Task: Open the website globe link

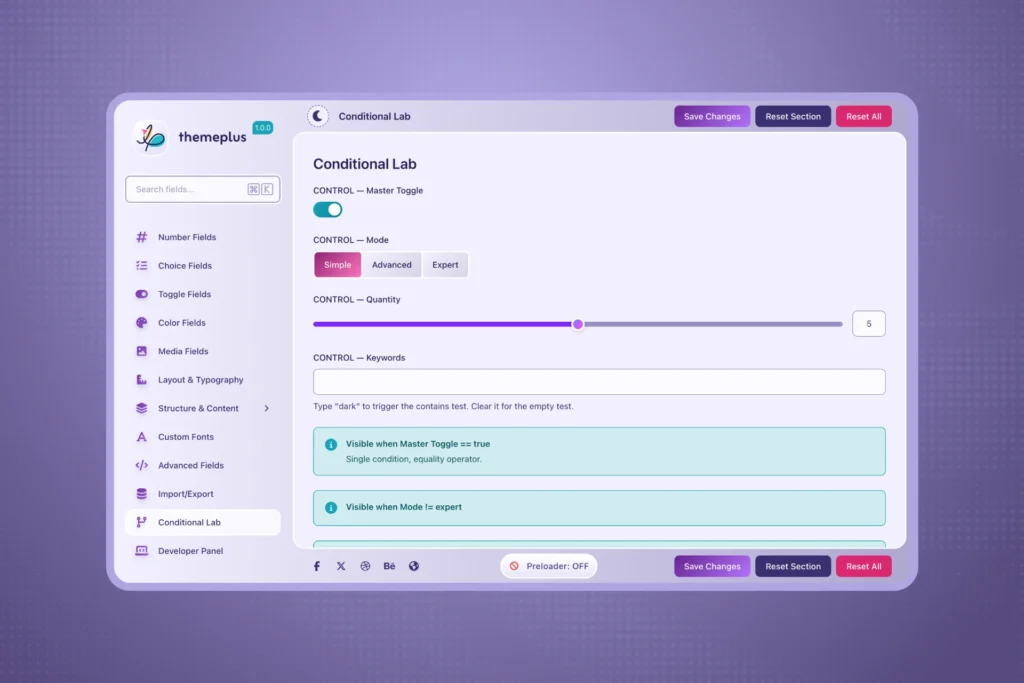Action: click(x=414, y=566)
